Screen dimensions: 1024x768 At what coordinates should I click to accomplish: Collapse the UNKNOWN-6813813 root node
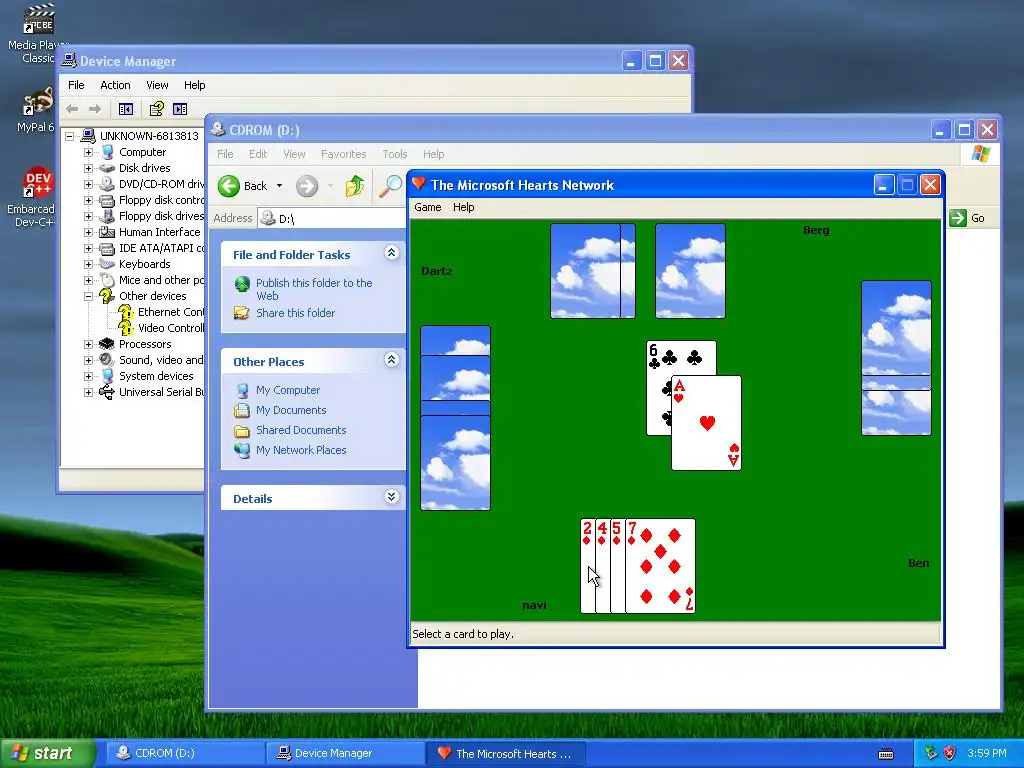69,136
